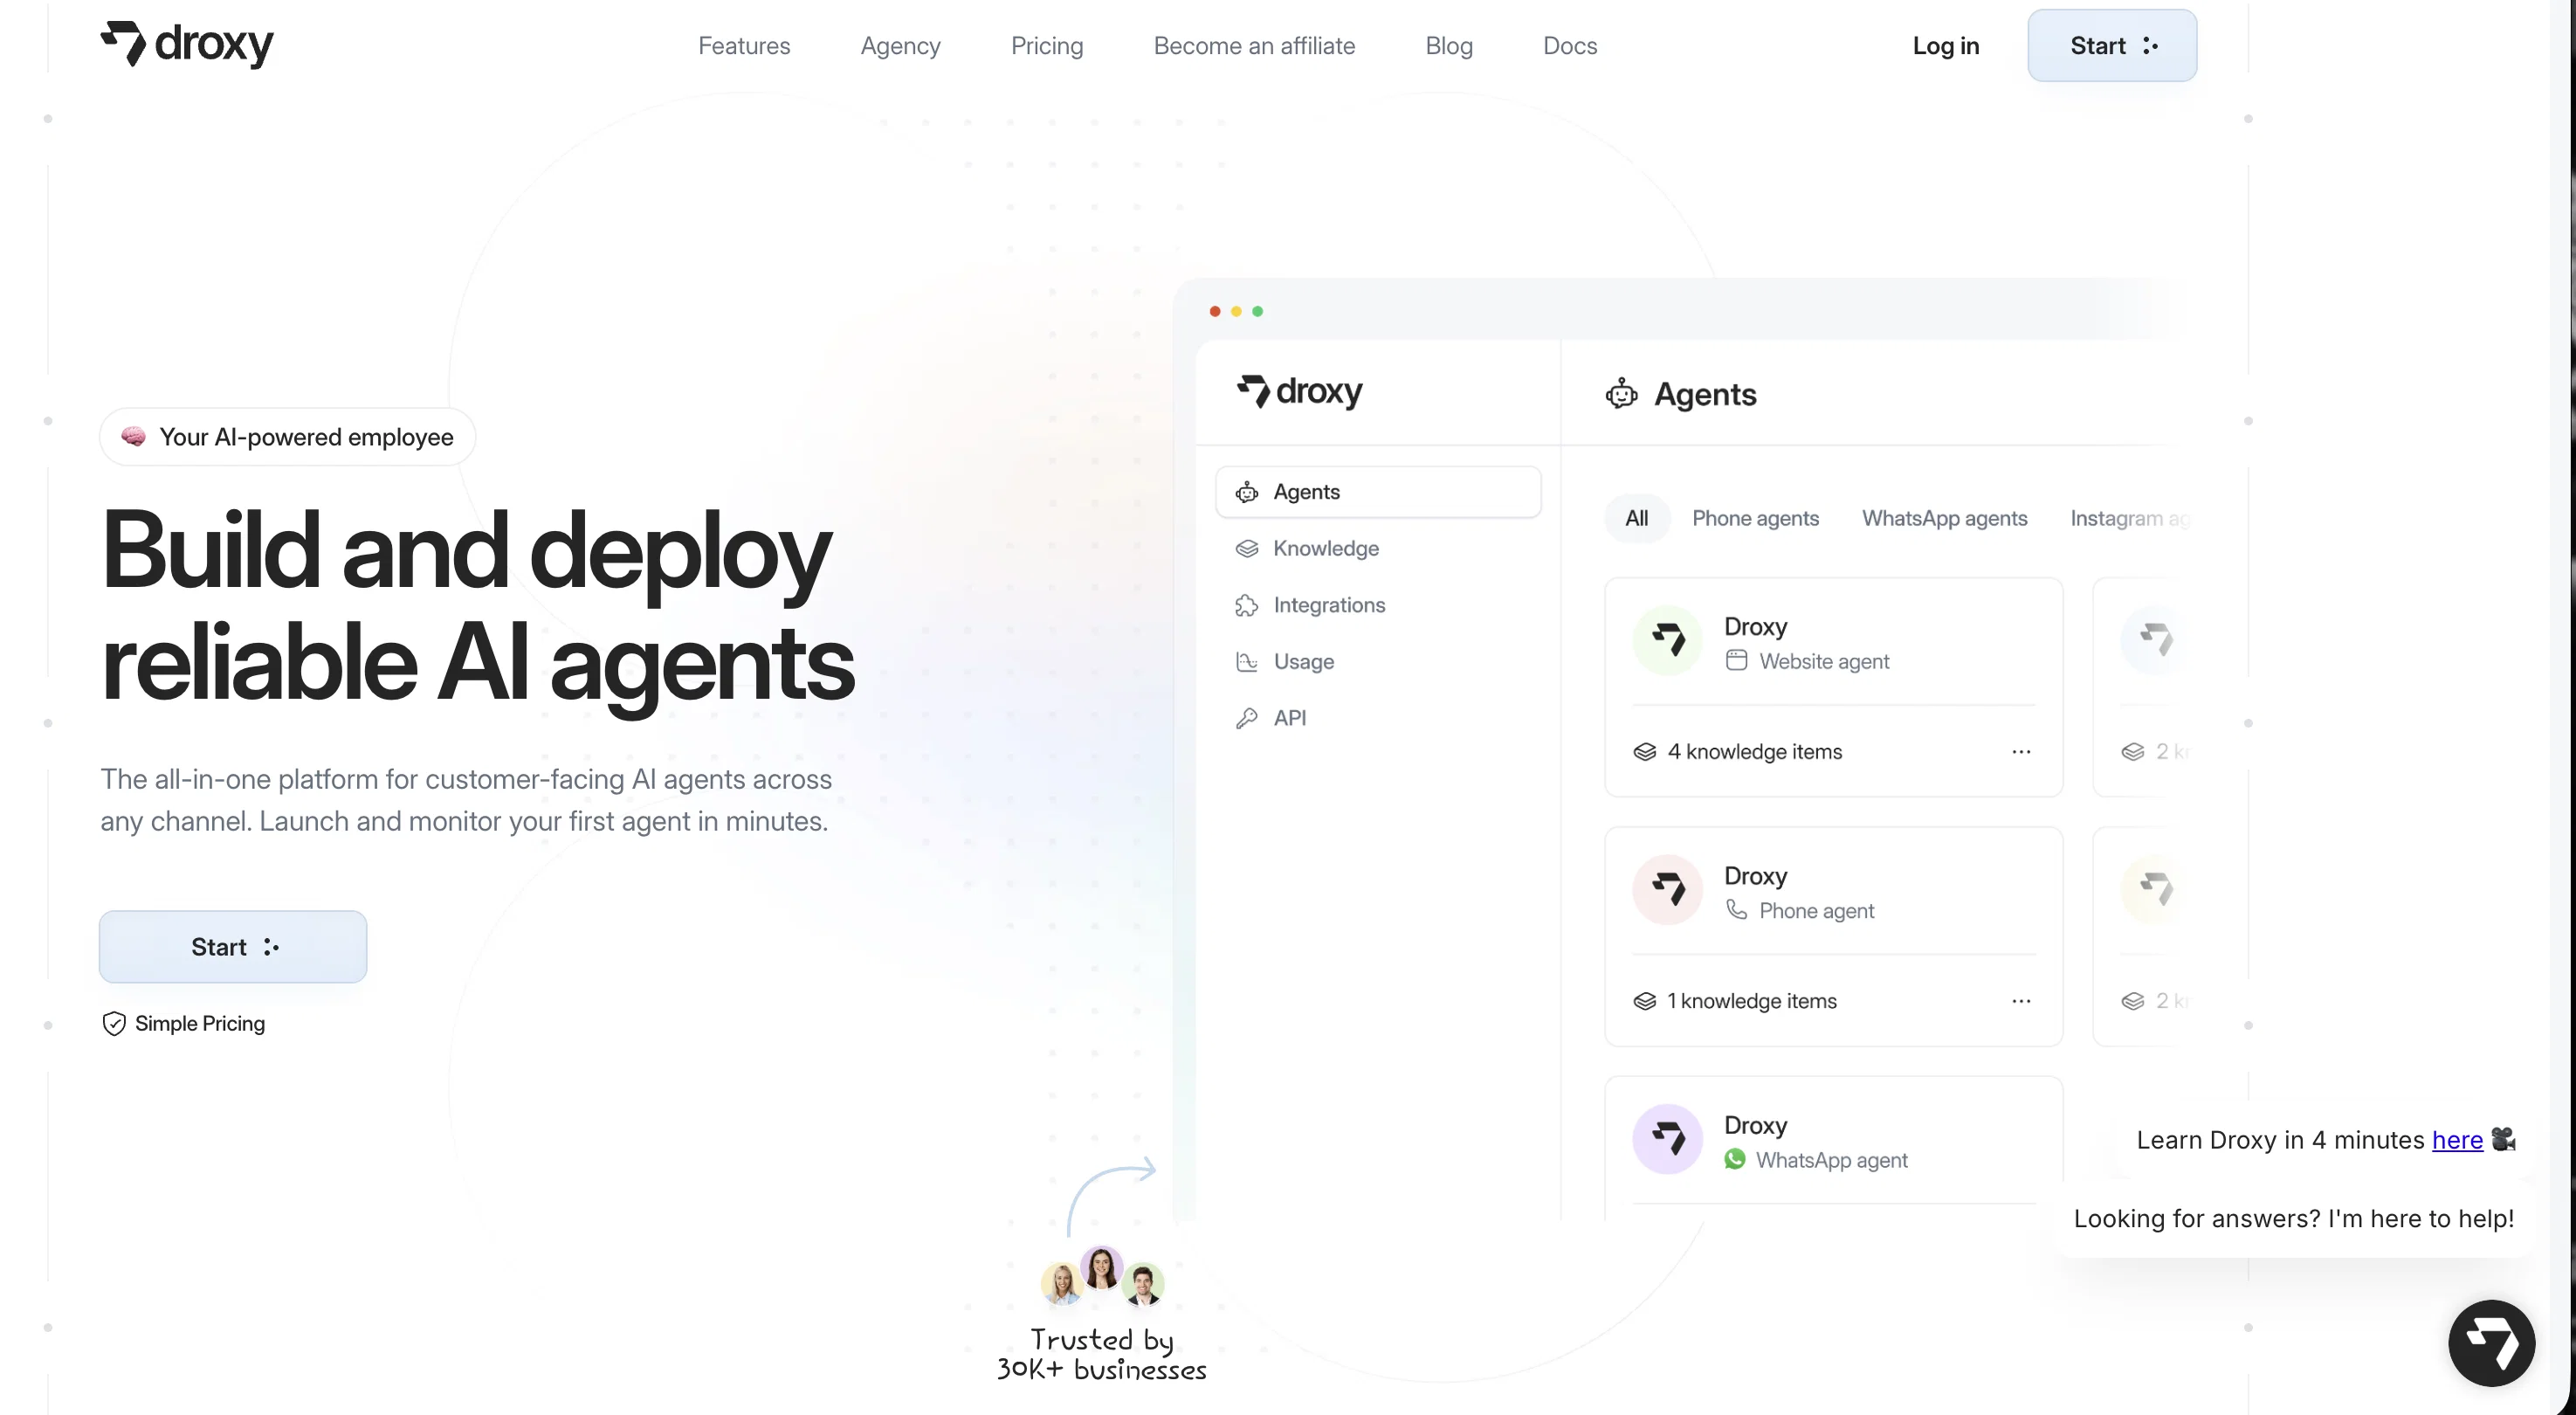Viewport: 2576px width, 1415px height.
Task: Click the Droxy Phone agent avatar
Action: 1667,889
